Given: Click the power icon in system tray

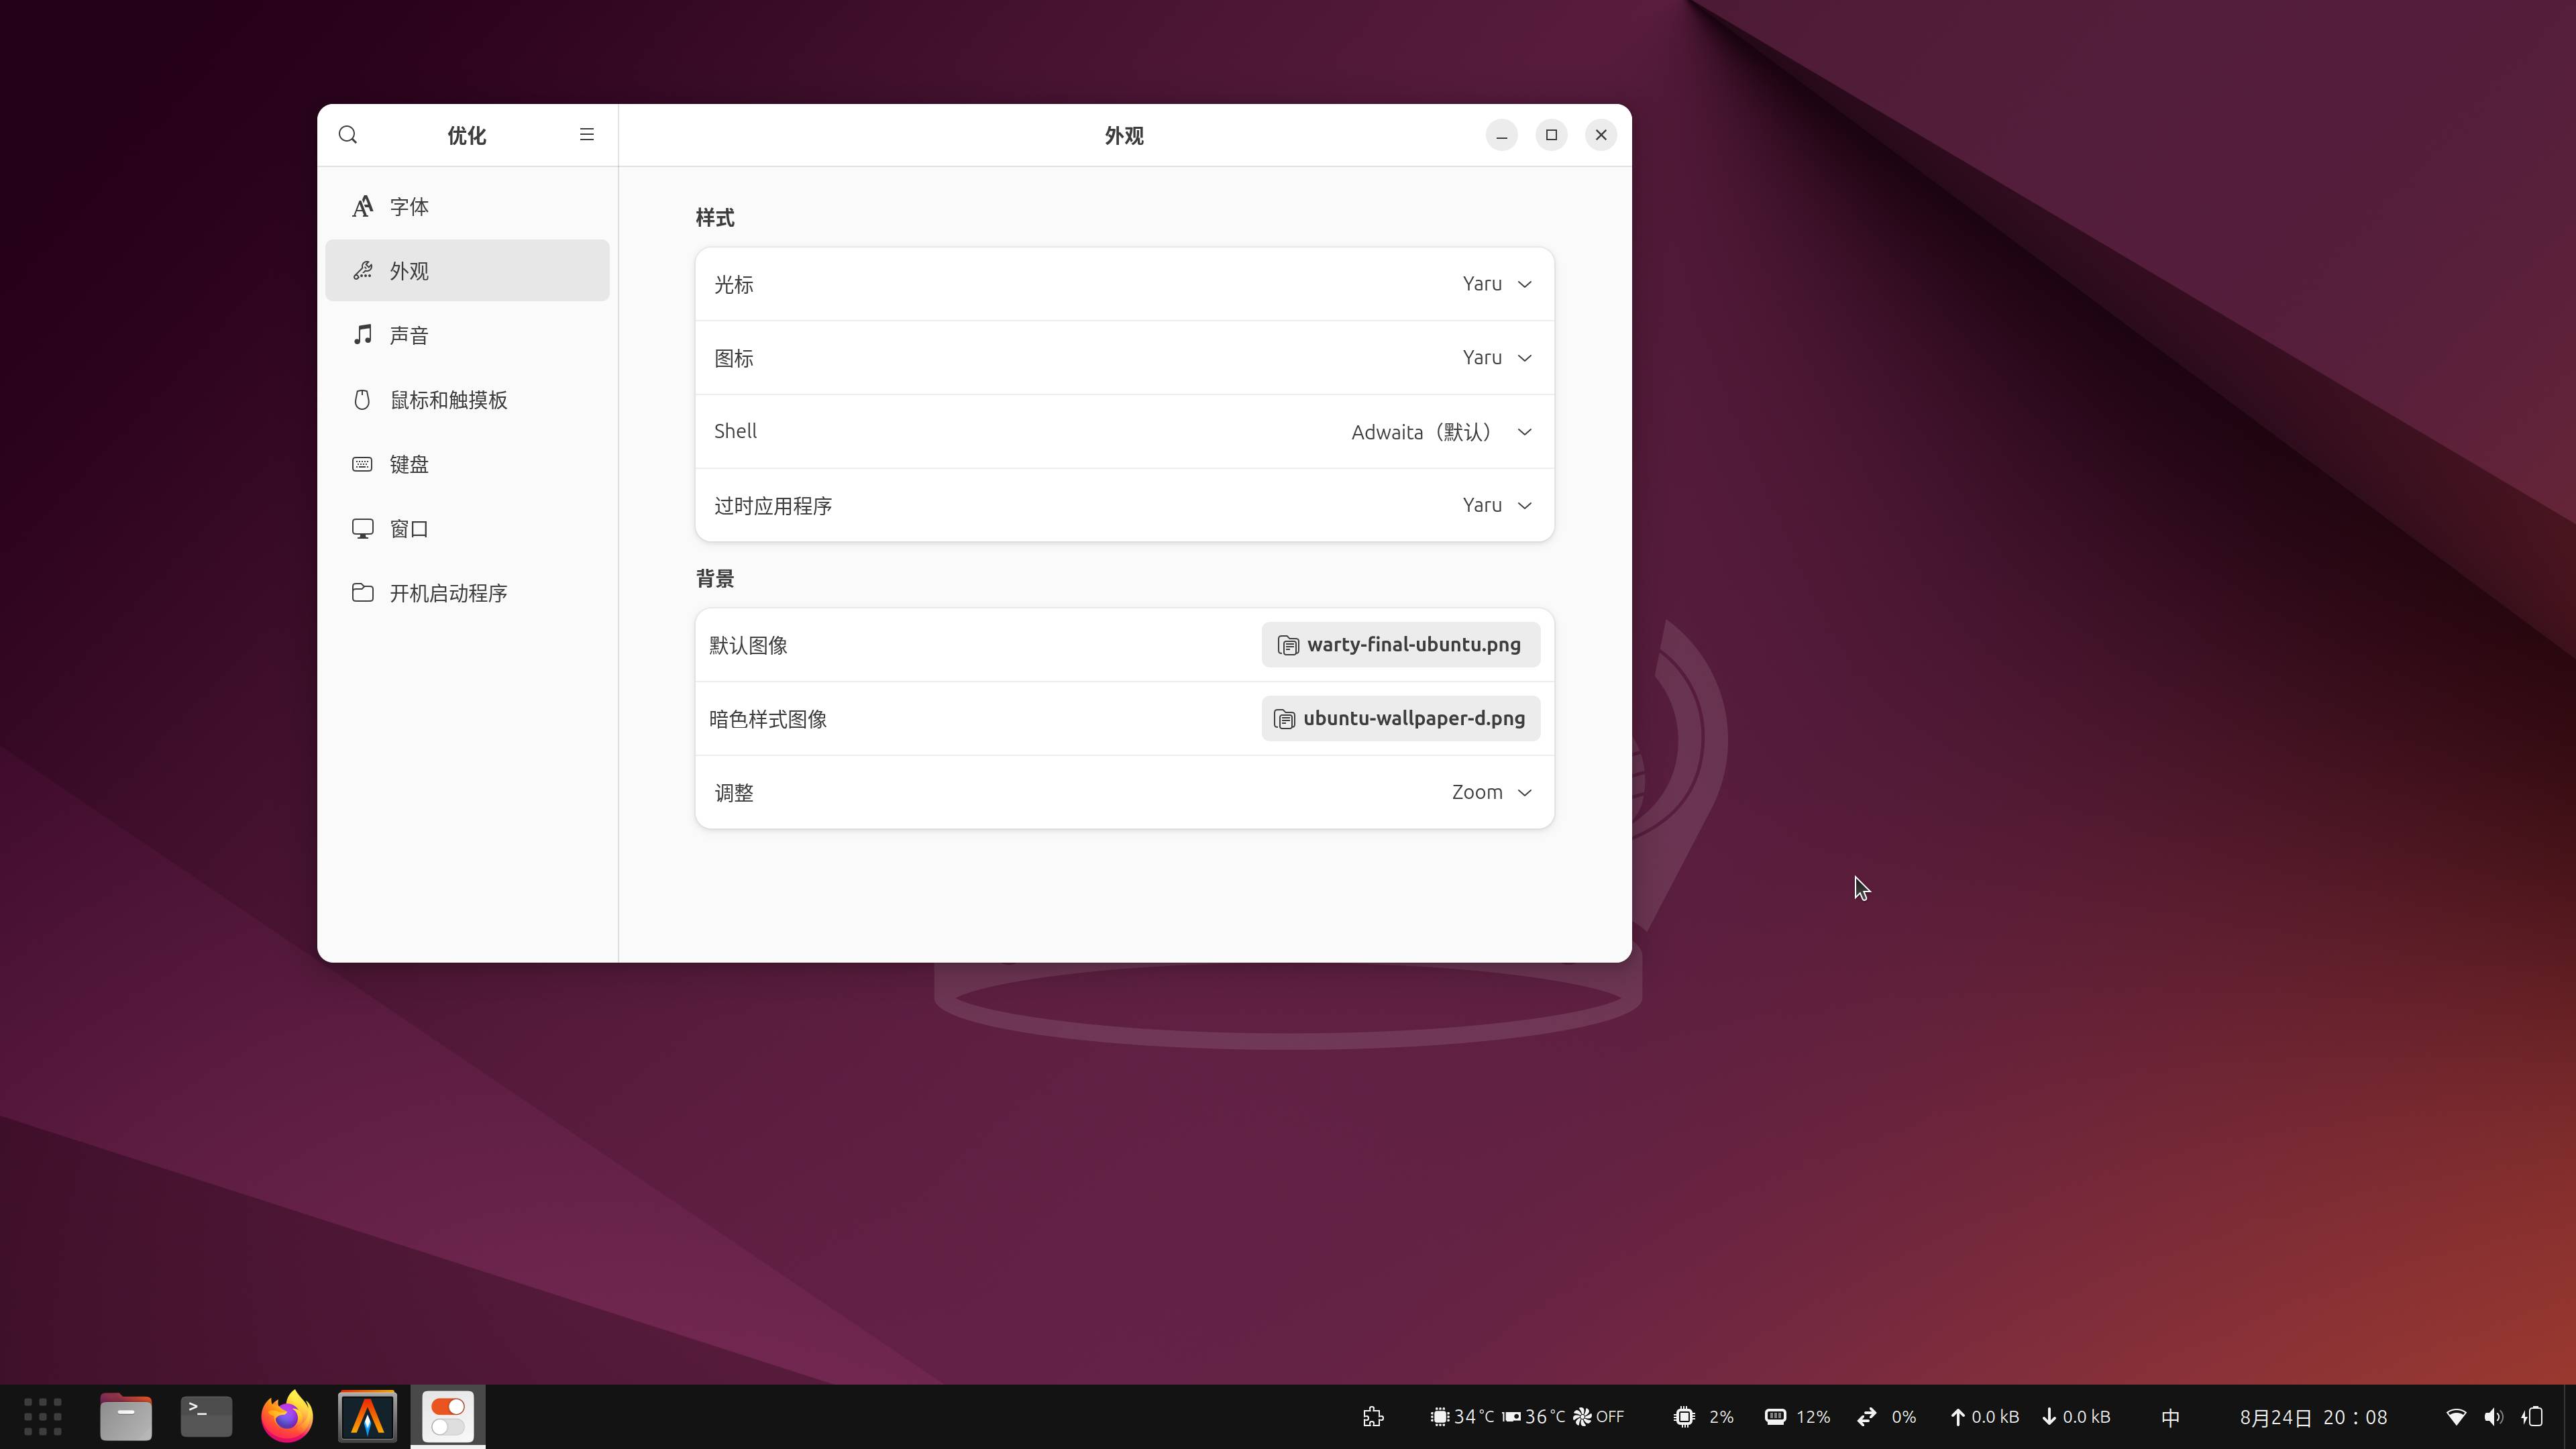Looking at the screenshot, I should [2533, 1417].
